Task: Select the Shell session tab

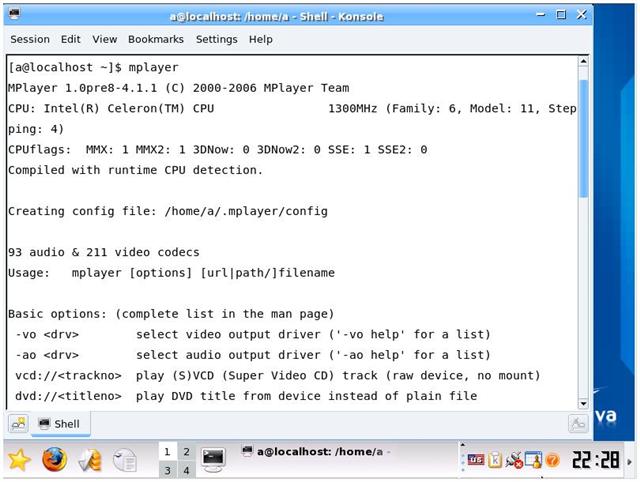Action: pyautogui.click(x=60, y=424)
